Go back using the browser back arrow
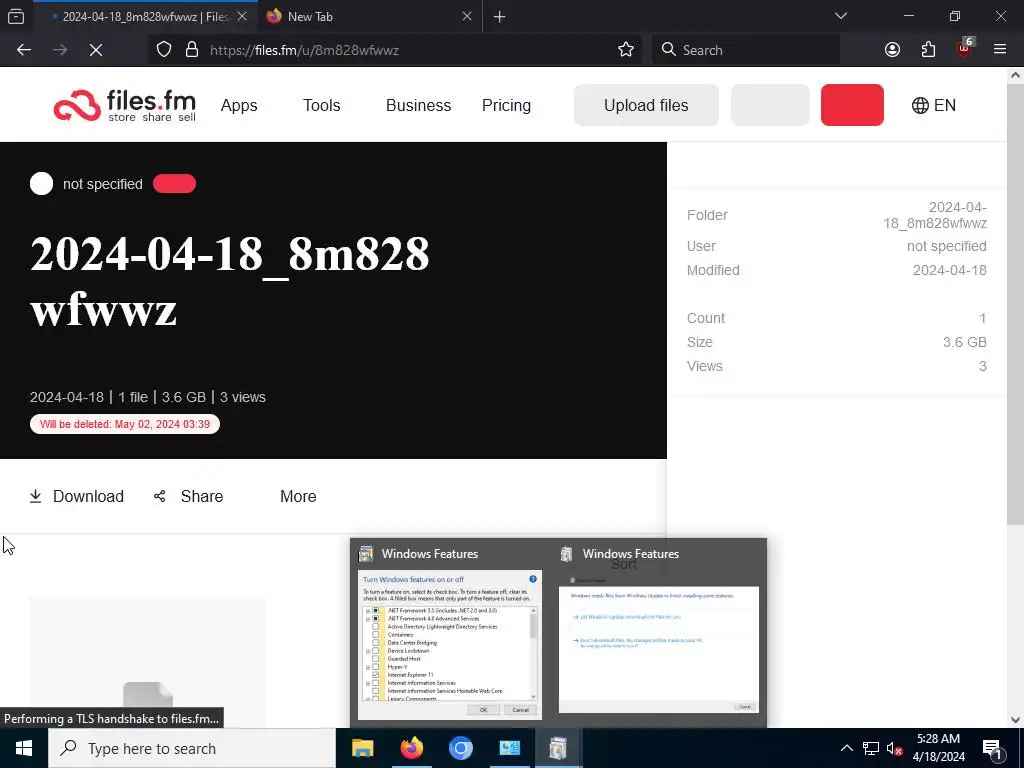Screen dimensions: 1024x768 [24, 50]
